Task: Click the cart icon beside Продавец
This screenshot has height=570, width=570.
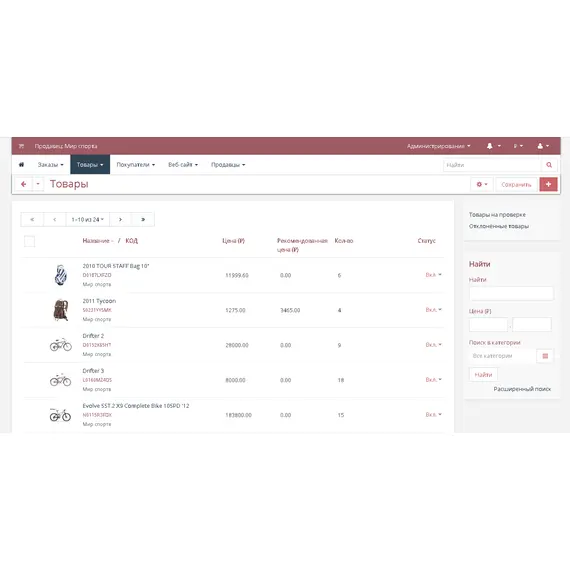Action: click(x=21, y=146)
